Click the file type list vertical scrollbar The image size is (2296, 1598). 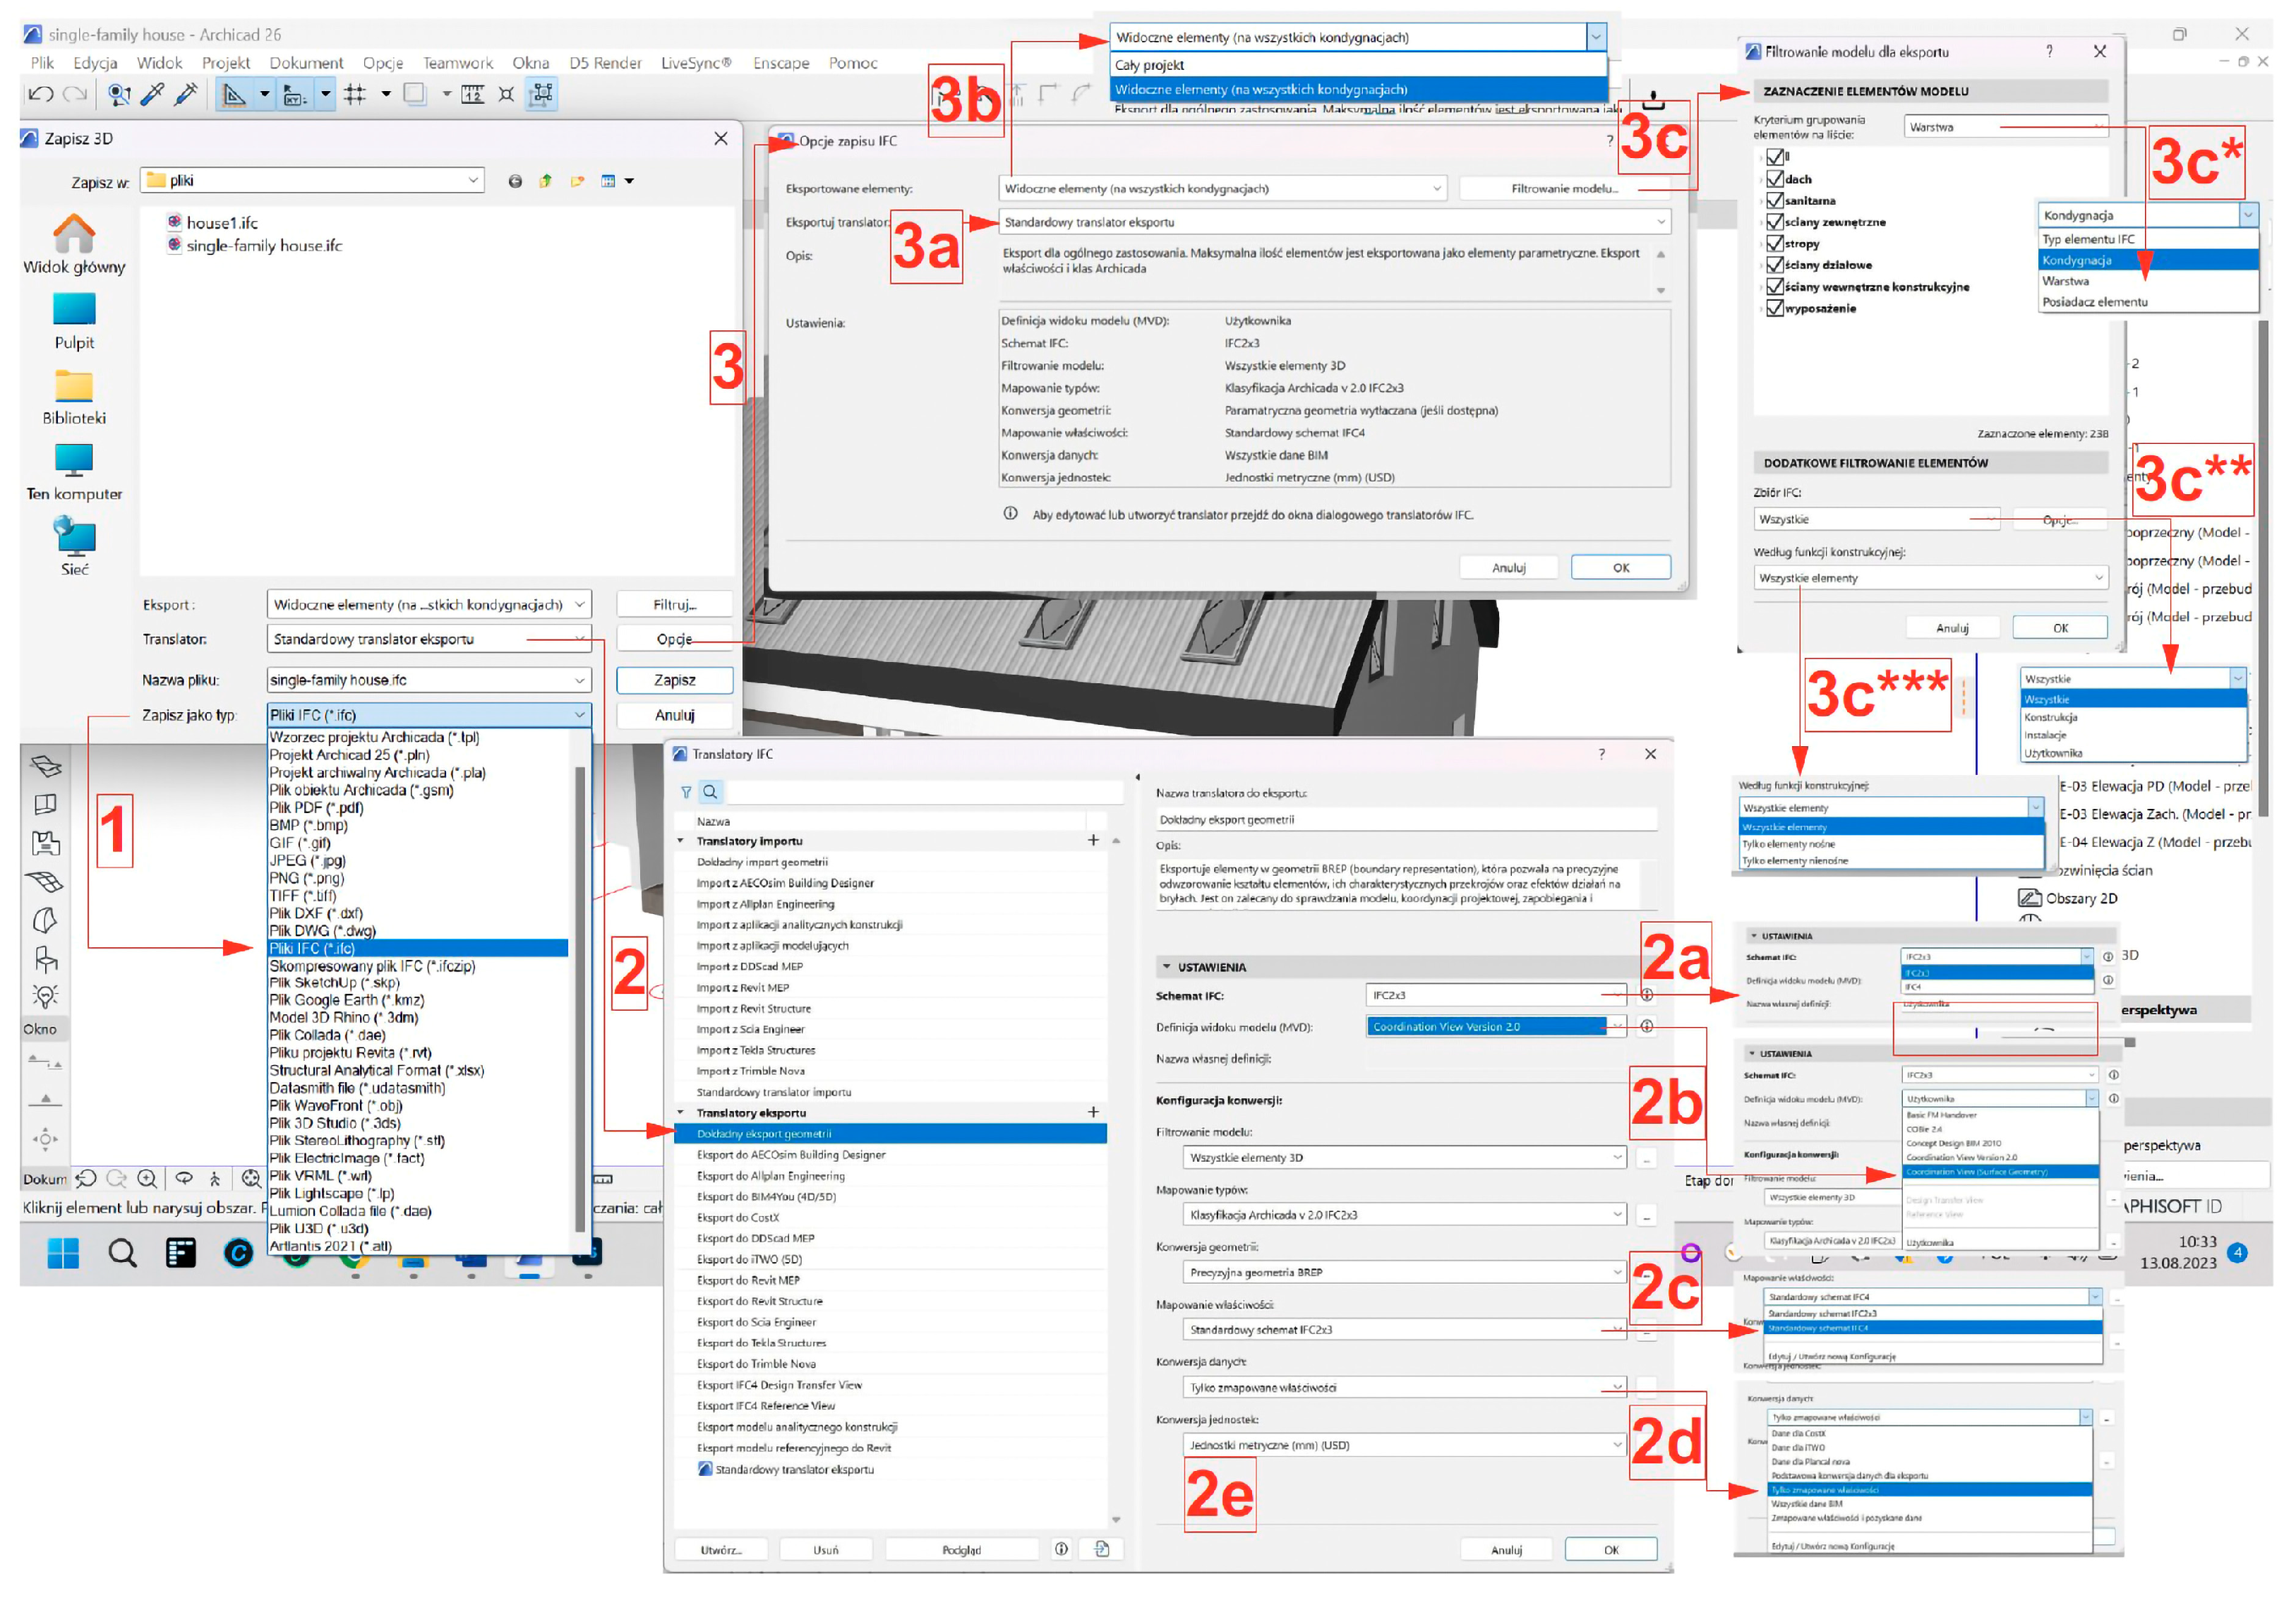(x=580, y=1000)
